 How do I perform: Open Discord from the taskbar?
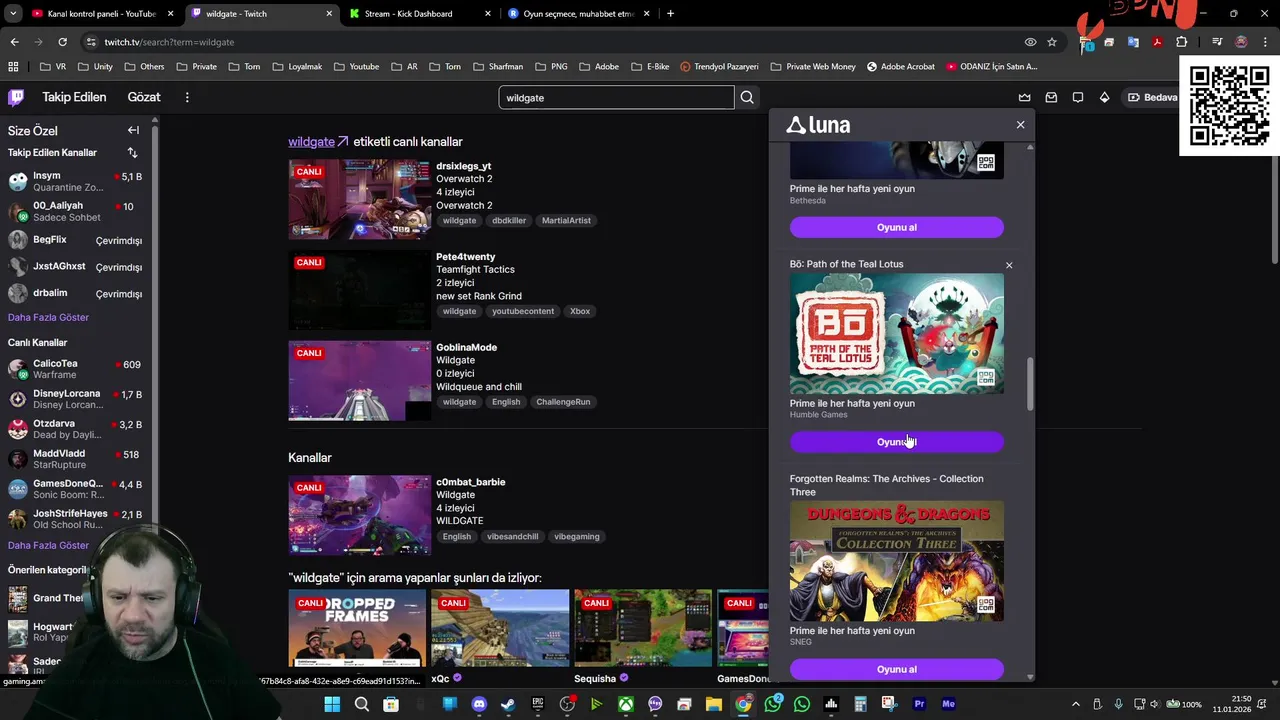478,704
